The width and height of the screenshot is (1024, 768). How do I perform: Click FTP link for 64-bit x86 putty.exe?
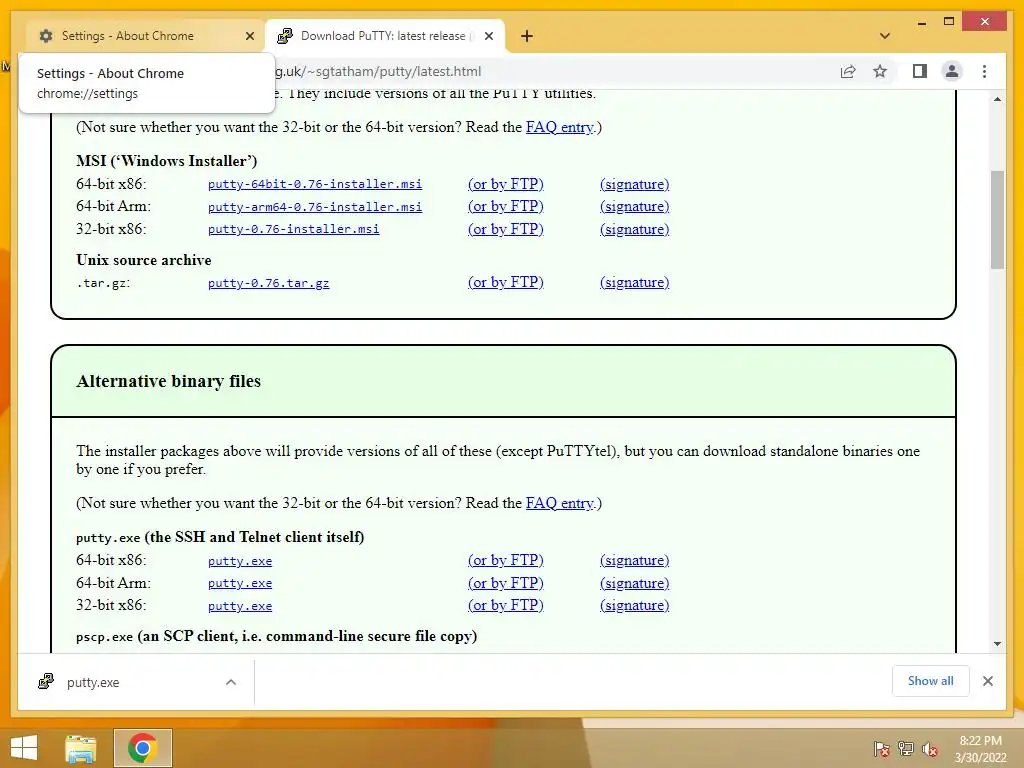coord(505,560)
